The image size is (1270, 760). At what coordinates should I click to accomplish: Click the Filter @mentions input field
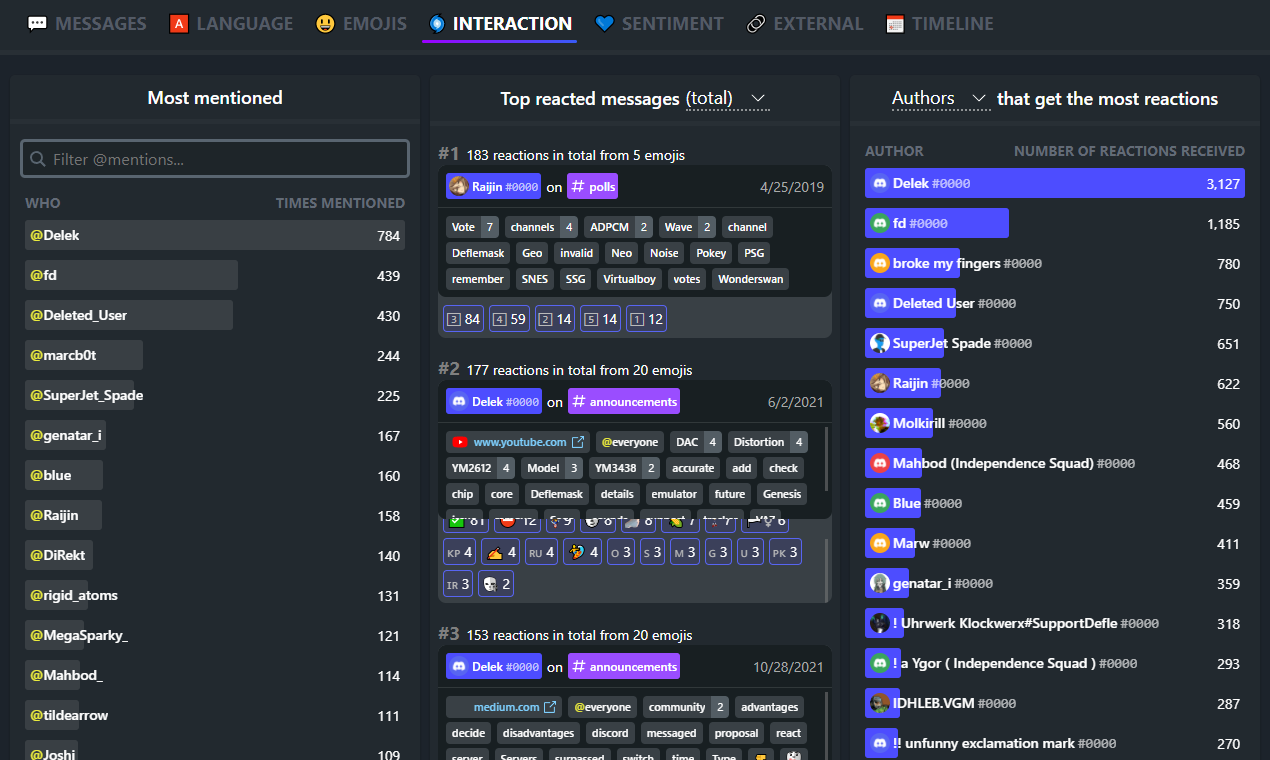pos(214,158)
